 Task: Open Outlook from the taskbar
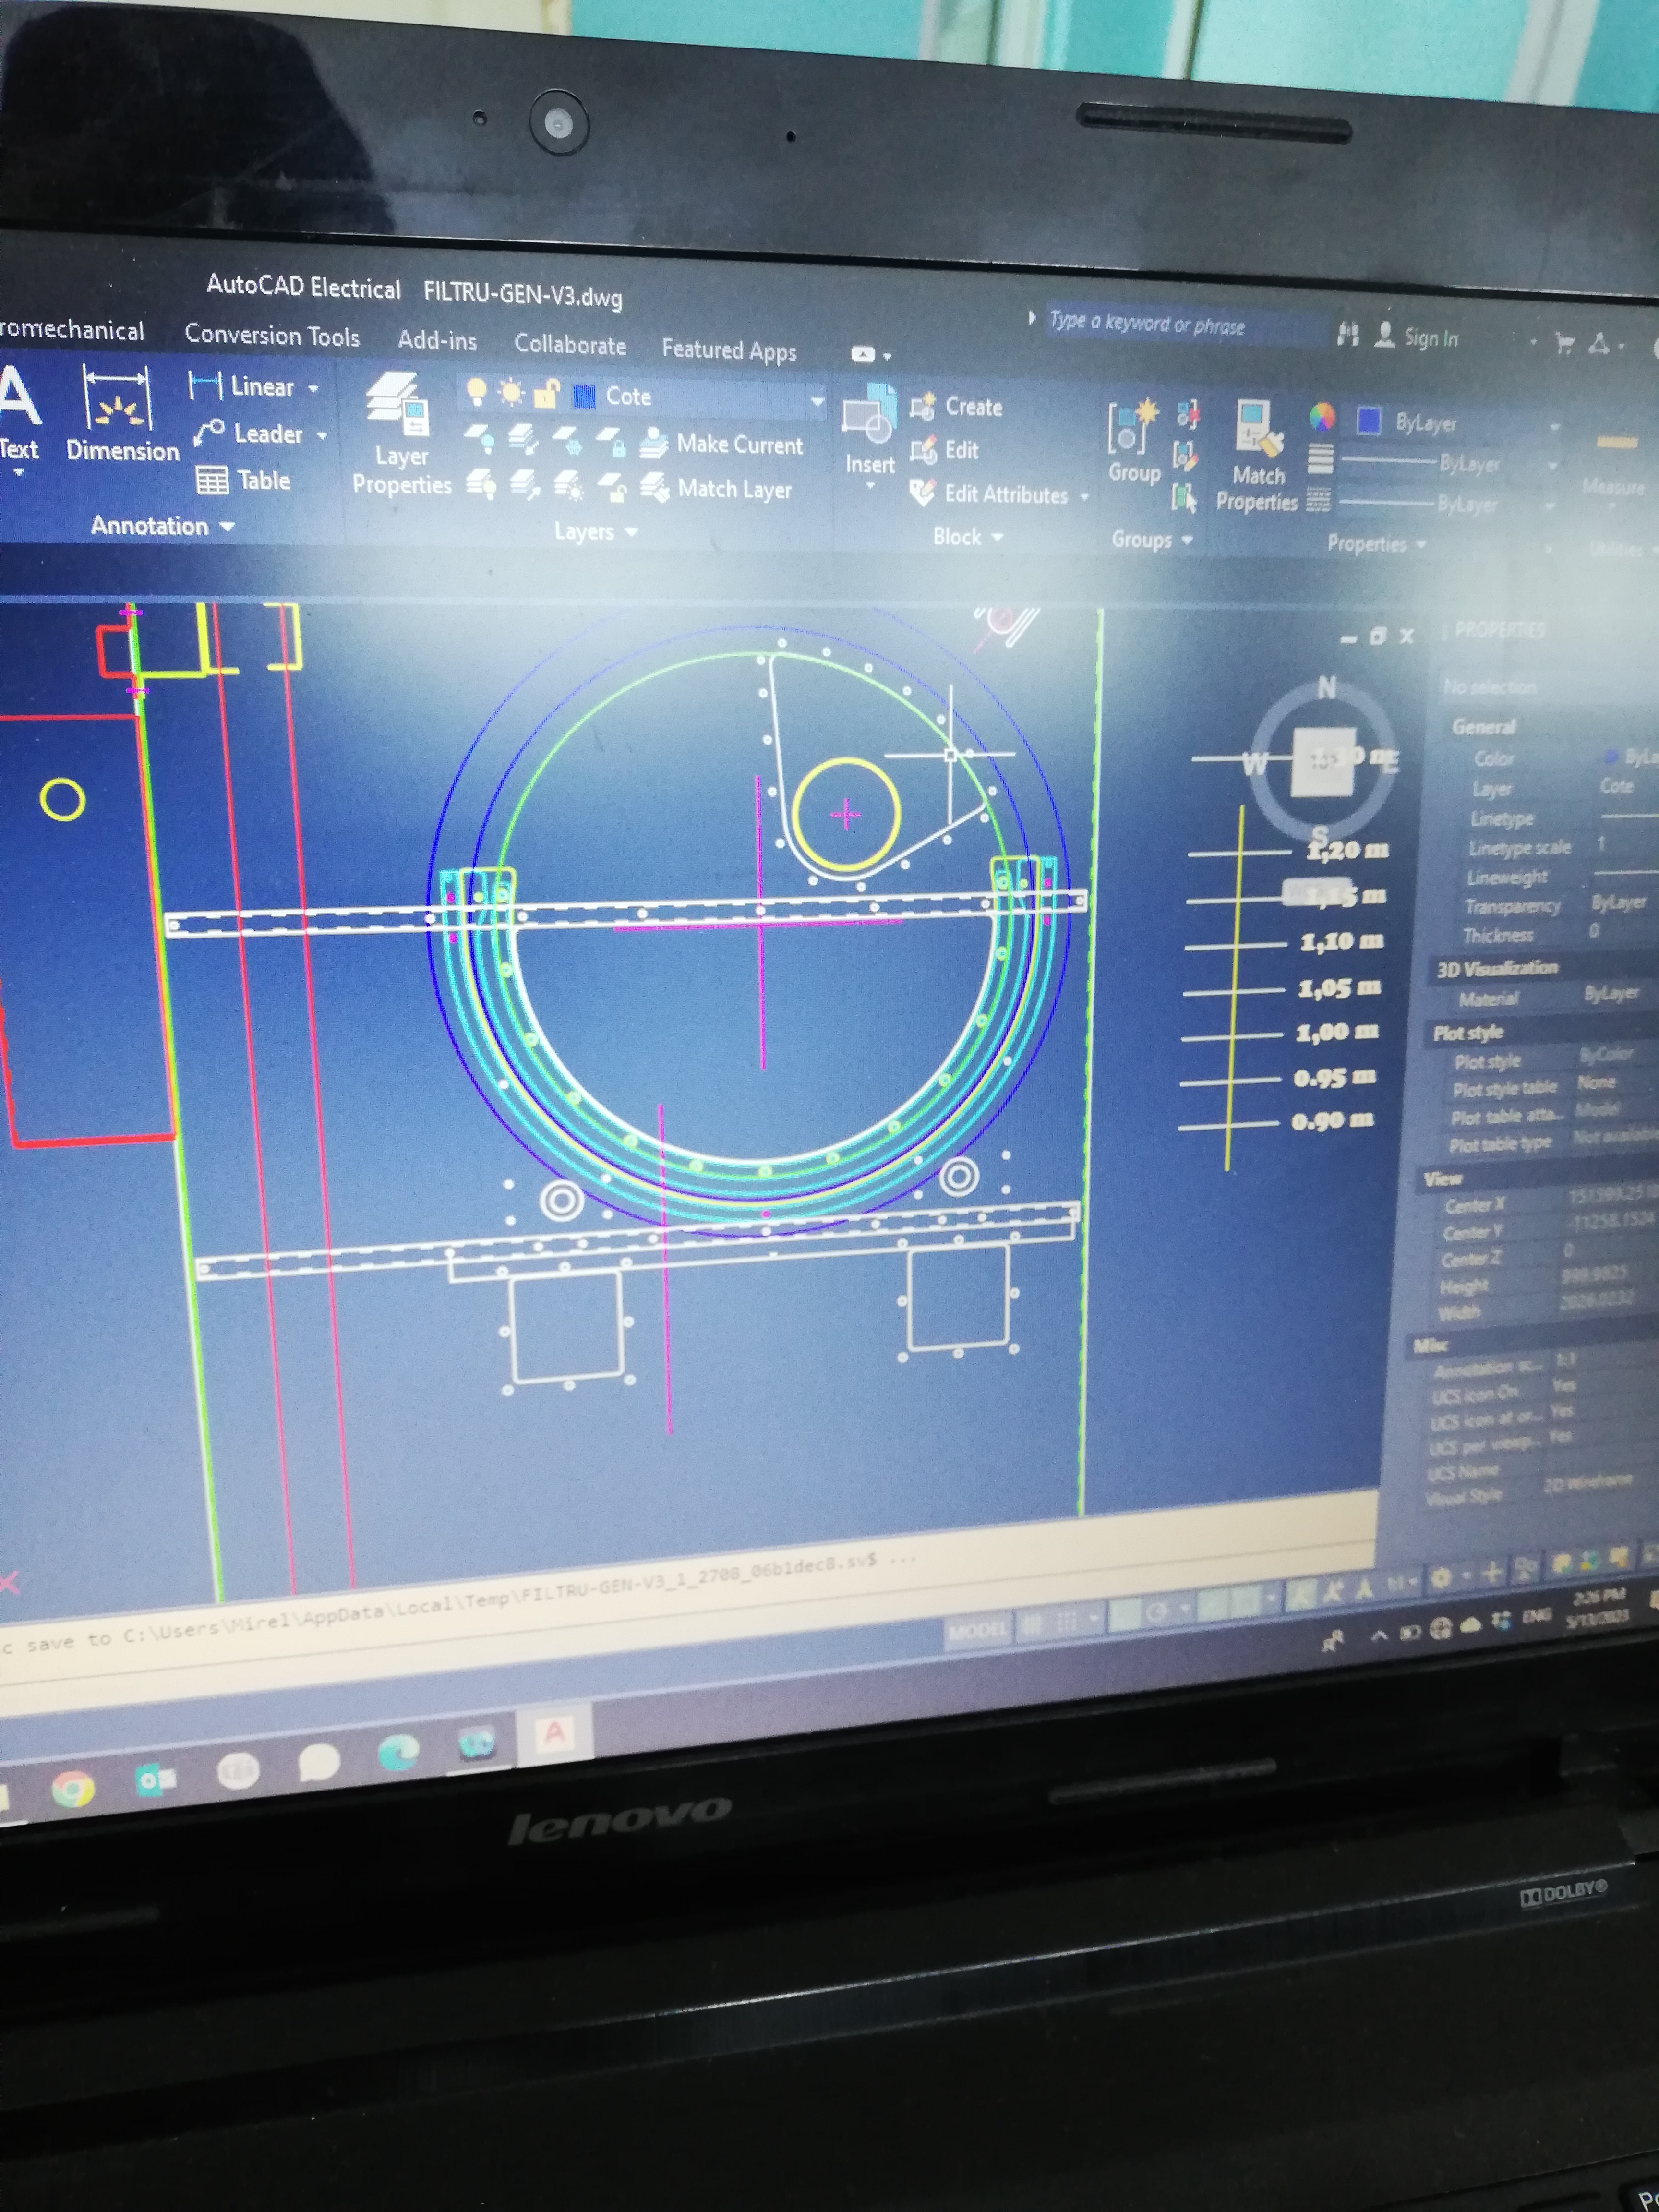click(x=155, y=1780)
